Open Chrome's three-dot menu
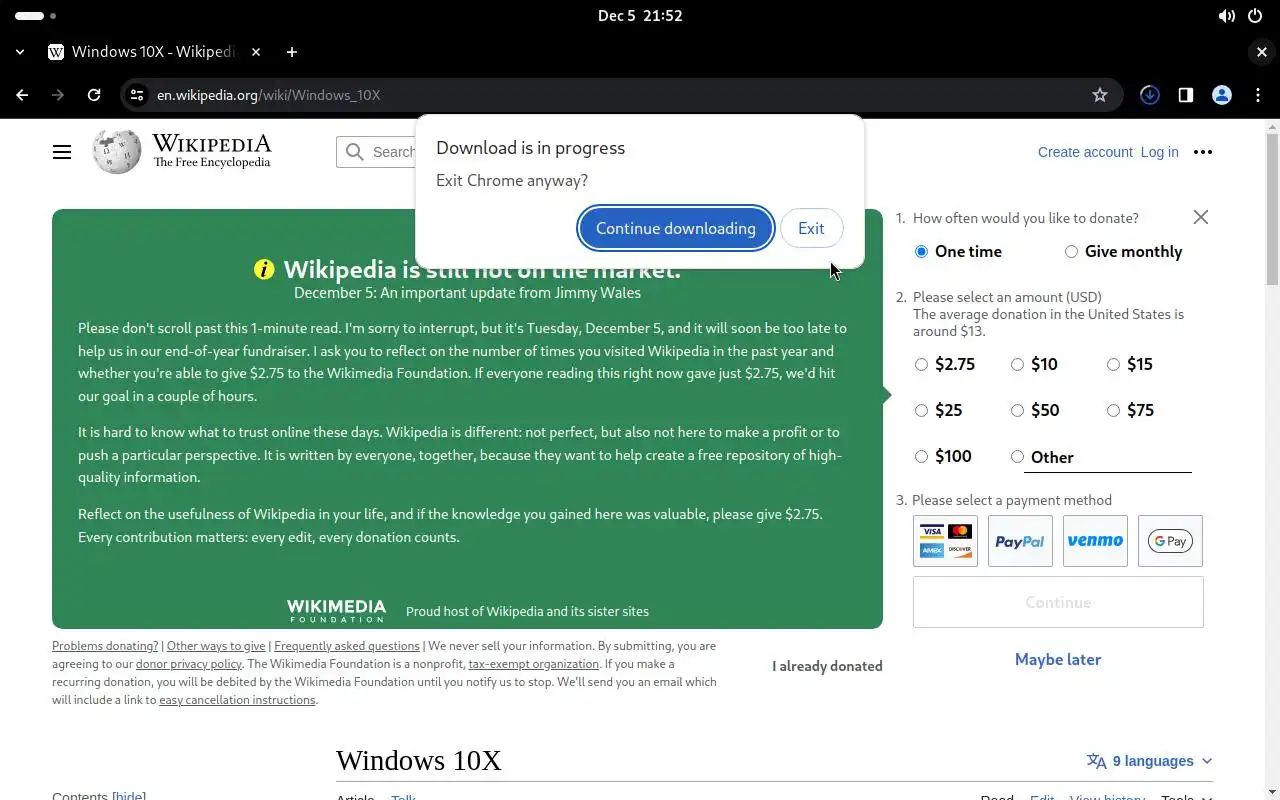 tap(1258, 95)
